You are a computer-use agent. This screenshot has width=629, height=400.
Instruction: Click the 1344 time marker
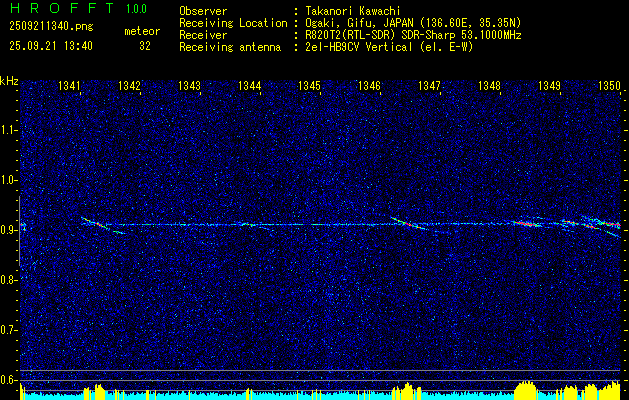coord(250,85)
